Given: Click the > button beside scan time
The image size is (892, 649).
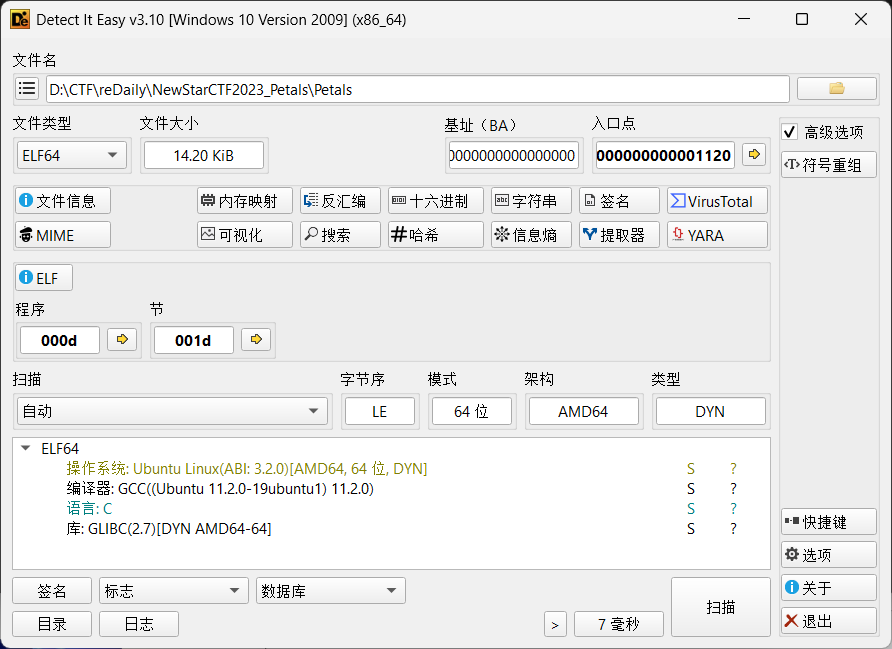Looking at the screenshot, I should click(555, 625).
